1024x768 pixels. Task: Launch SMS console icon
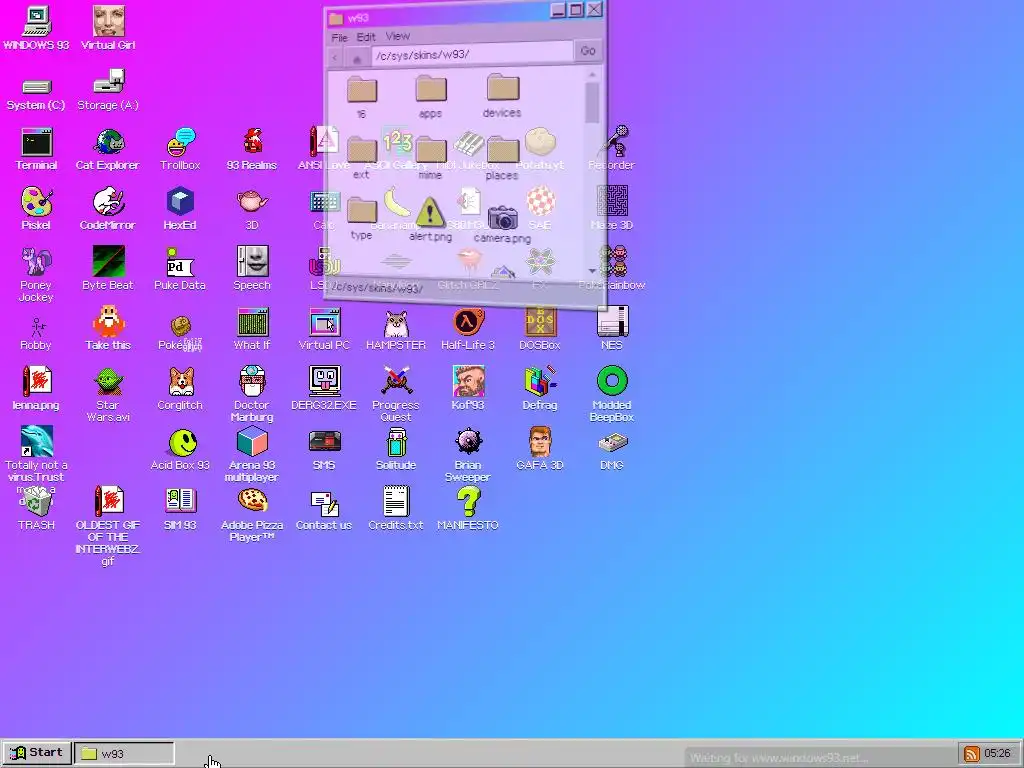pyautogui.click(x=324, y=449)
